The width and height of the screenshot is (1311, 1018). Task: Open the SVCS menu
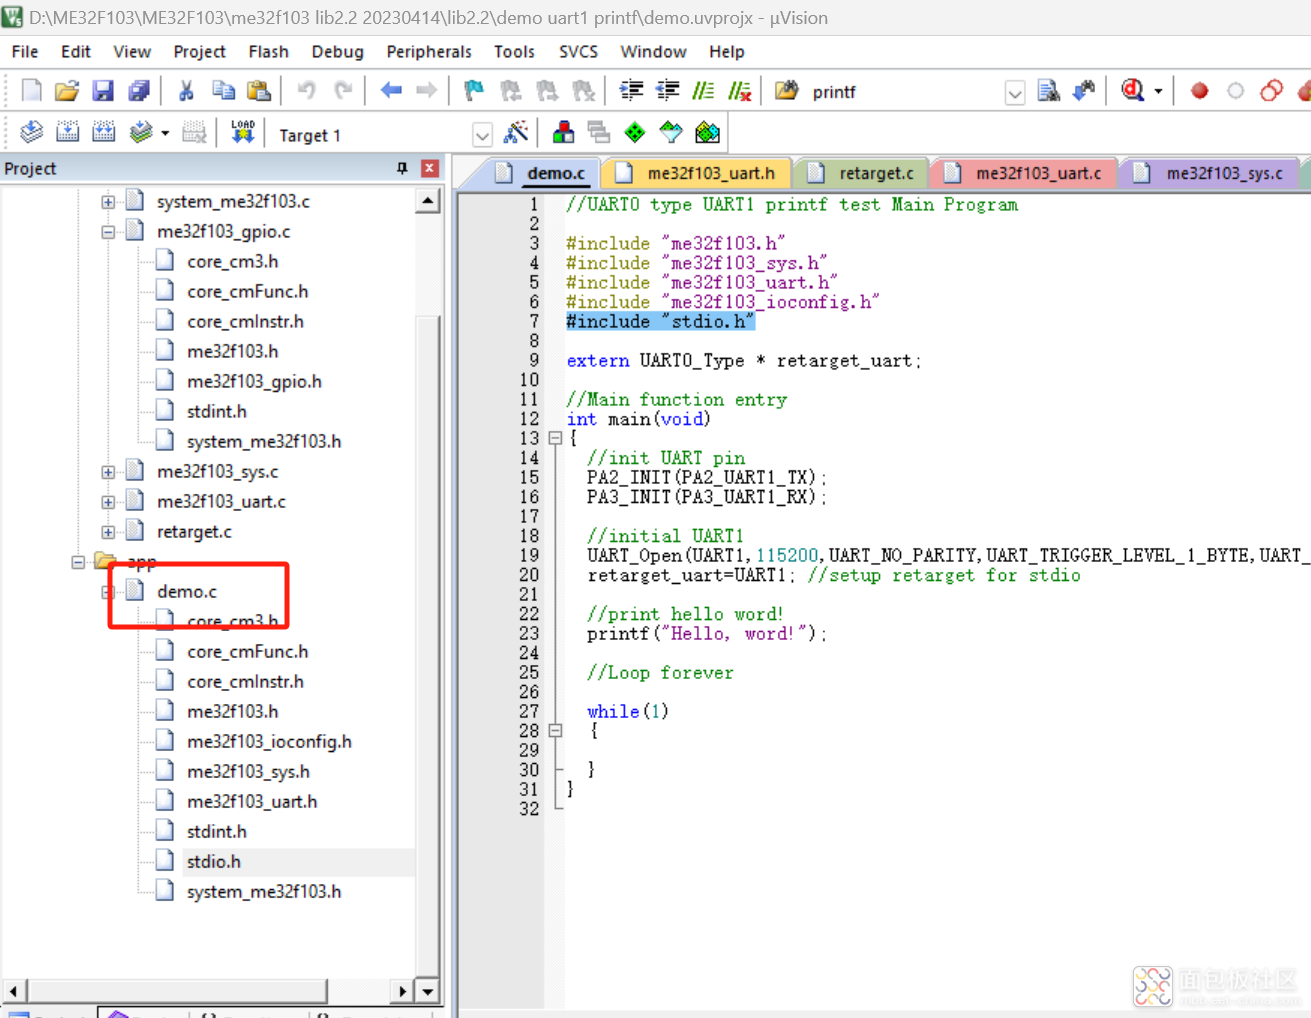click(x=578, y=51)
